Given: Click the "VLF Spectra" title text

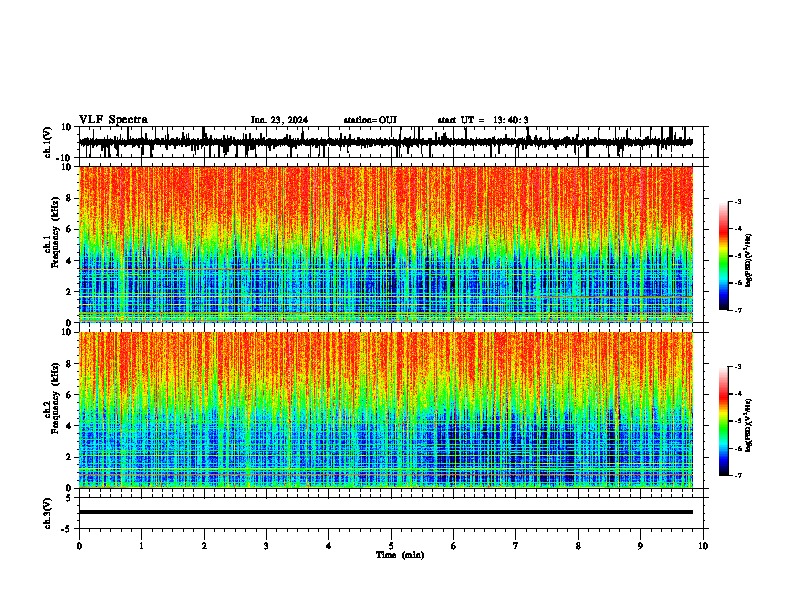Looking at the screenshot, I should (113, 120).
